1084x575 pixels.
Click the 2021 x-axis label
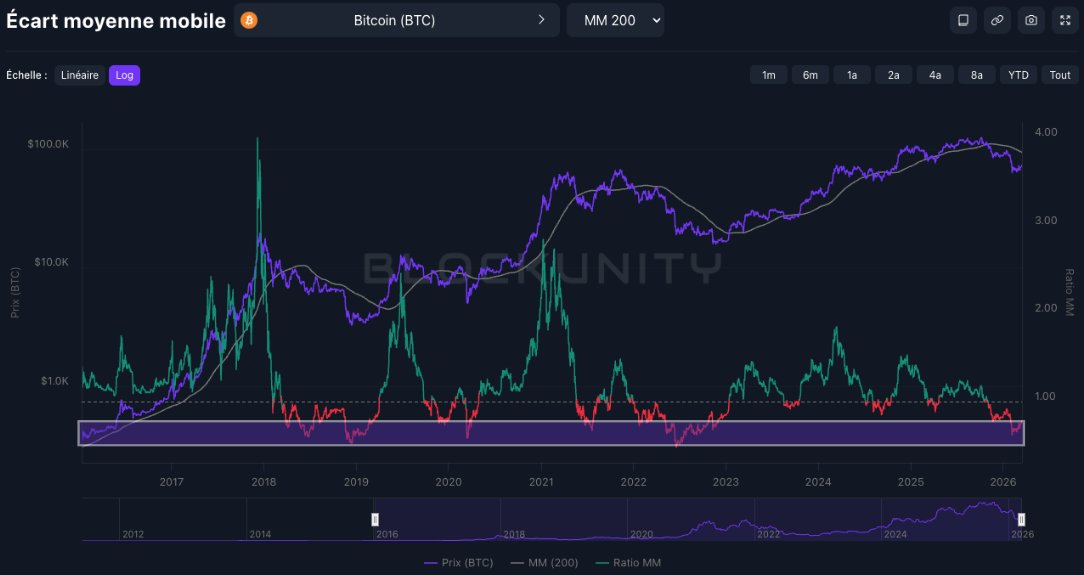point(541,482)
